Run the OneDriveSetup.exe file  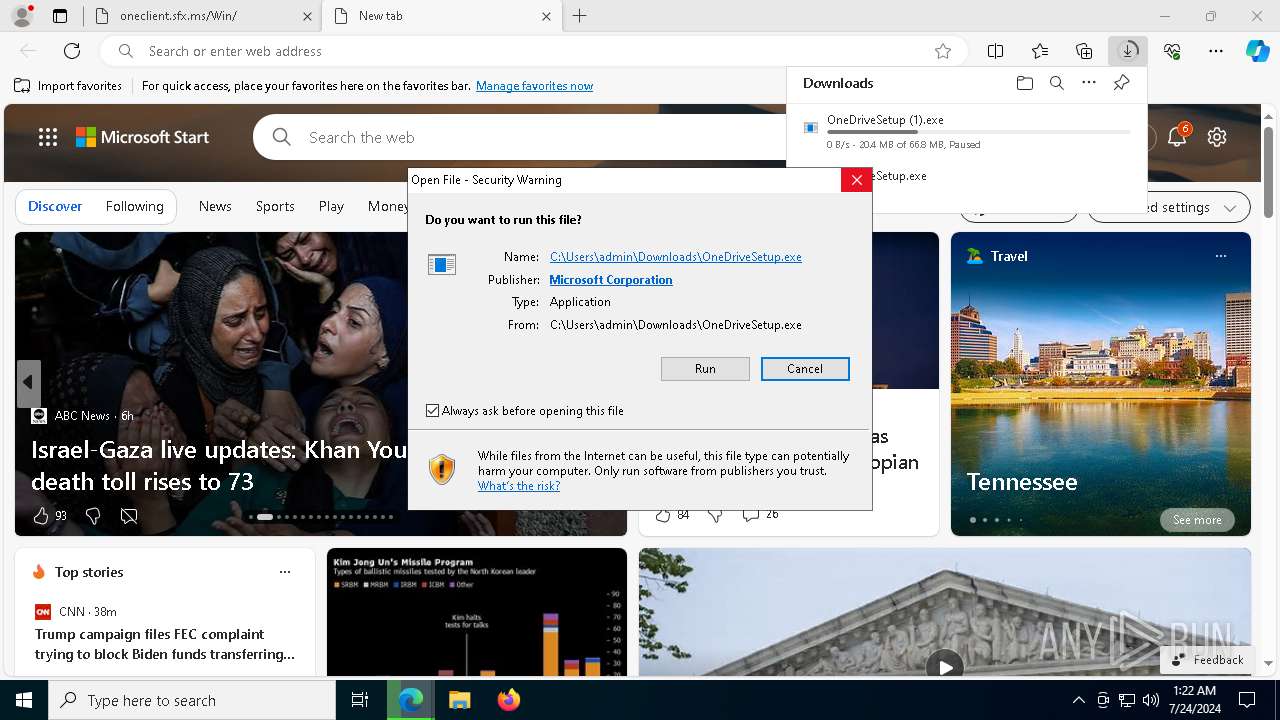pos(705,369)
